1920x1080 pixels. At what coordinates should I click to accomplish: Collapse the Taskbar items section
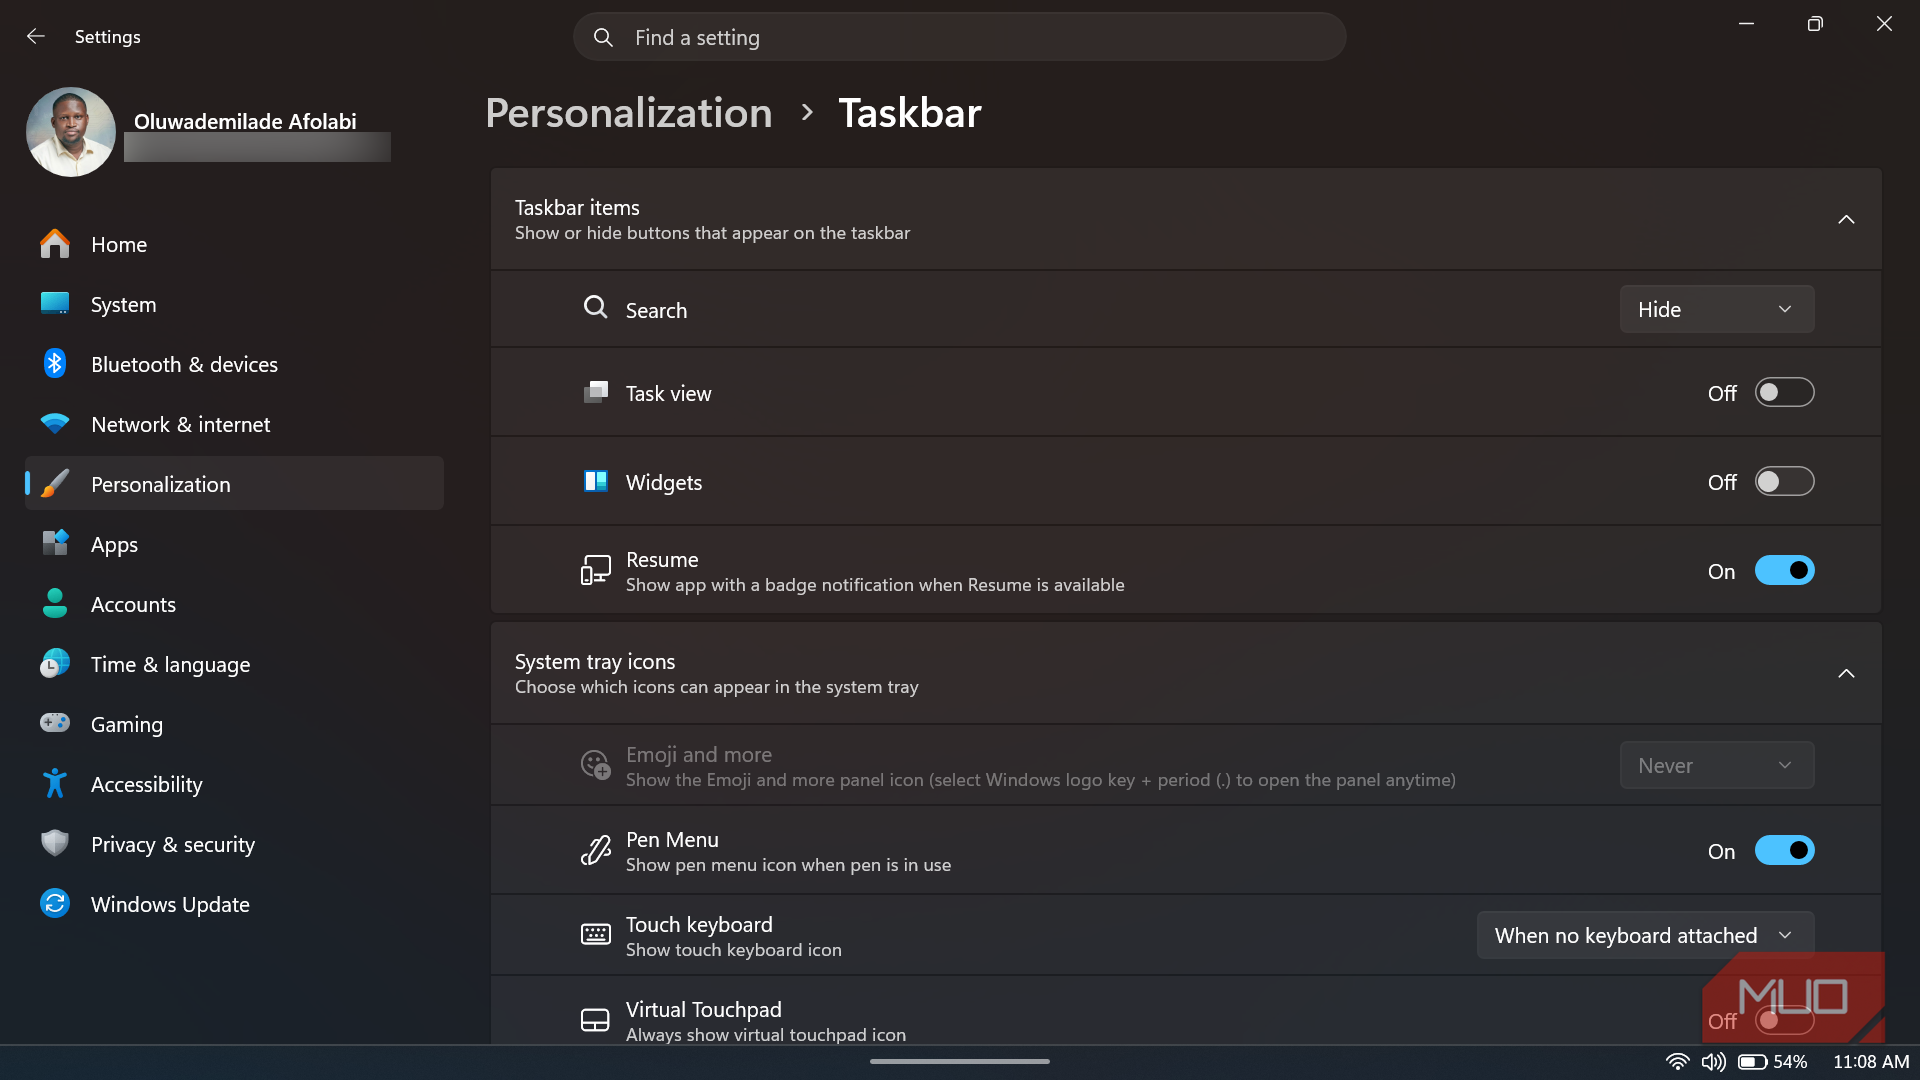point(1846,219)
